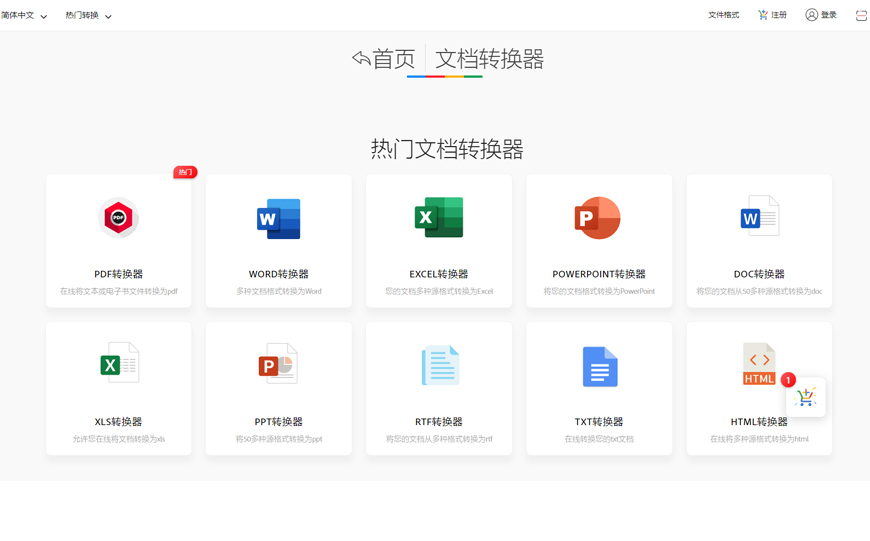The image size is (870, 541).
Task: Click the PDF转换器 card title
Action: click(119, 274)
